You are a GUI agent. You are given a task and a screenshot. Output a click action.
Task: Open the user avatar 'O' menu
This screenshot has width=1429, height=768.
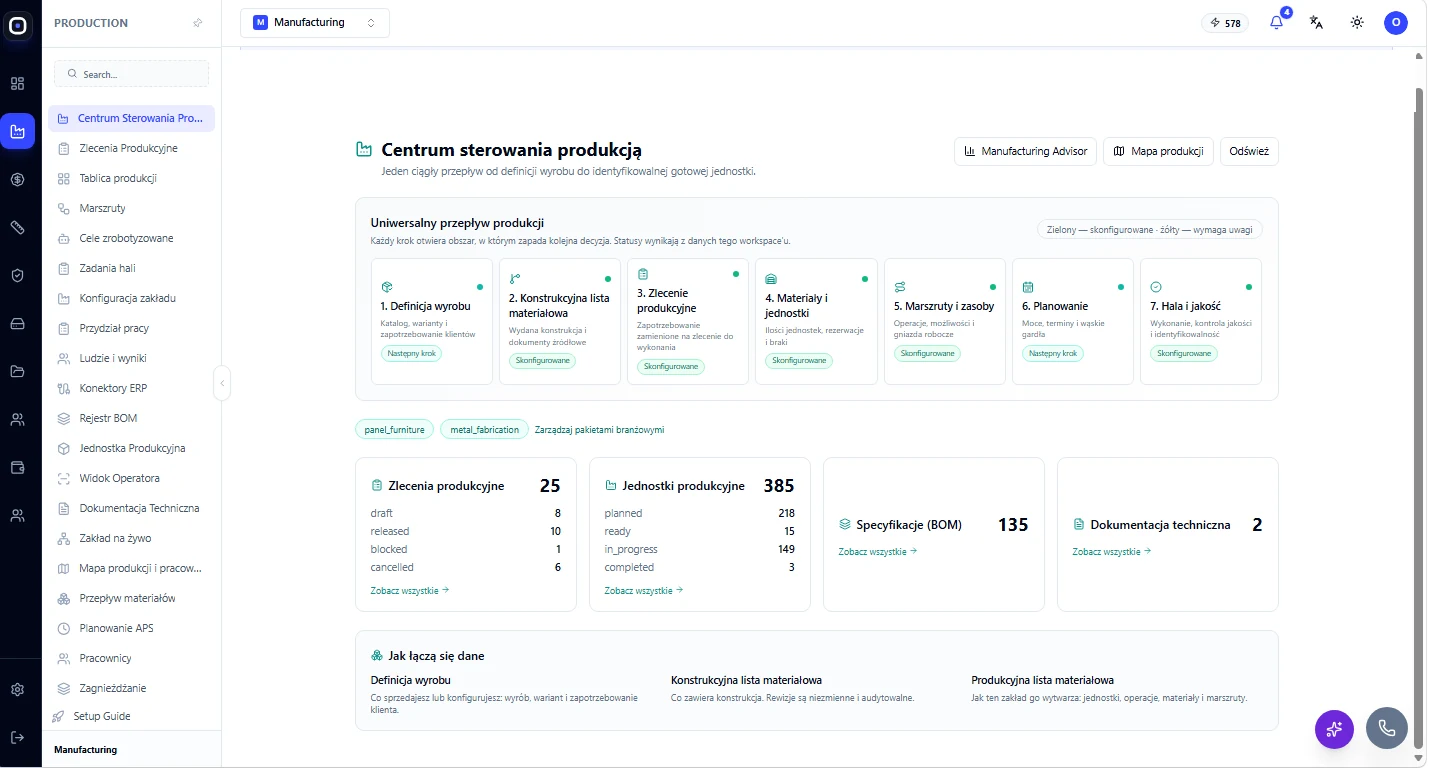coord(1396,22)
